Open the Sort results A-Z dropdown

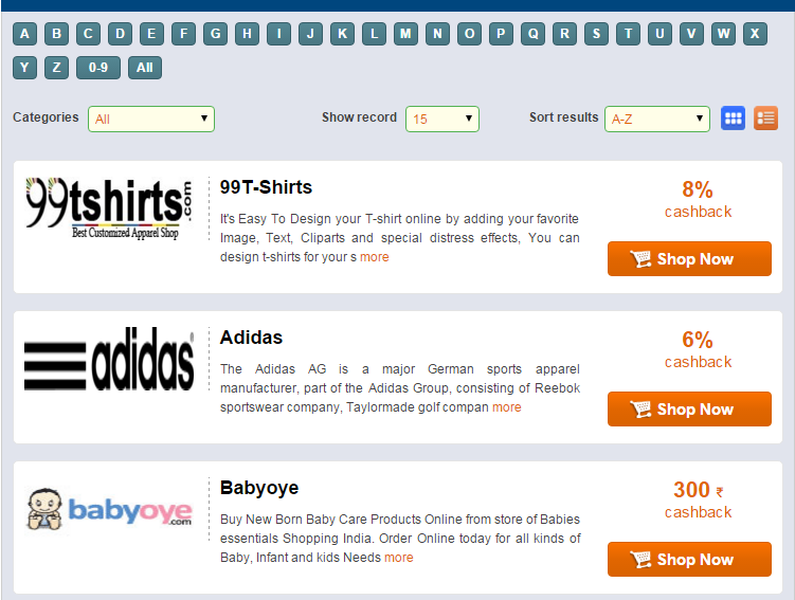[657, 119]
